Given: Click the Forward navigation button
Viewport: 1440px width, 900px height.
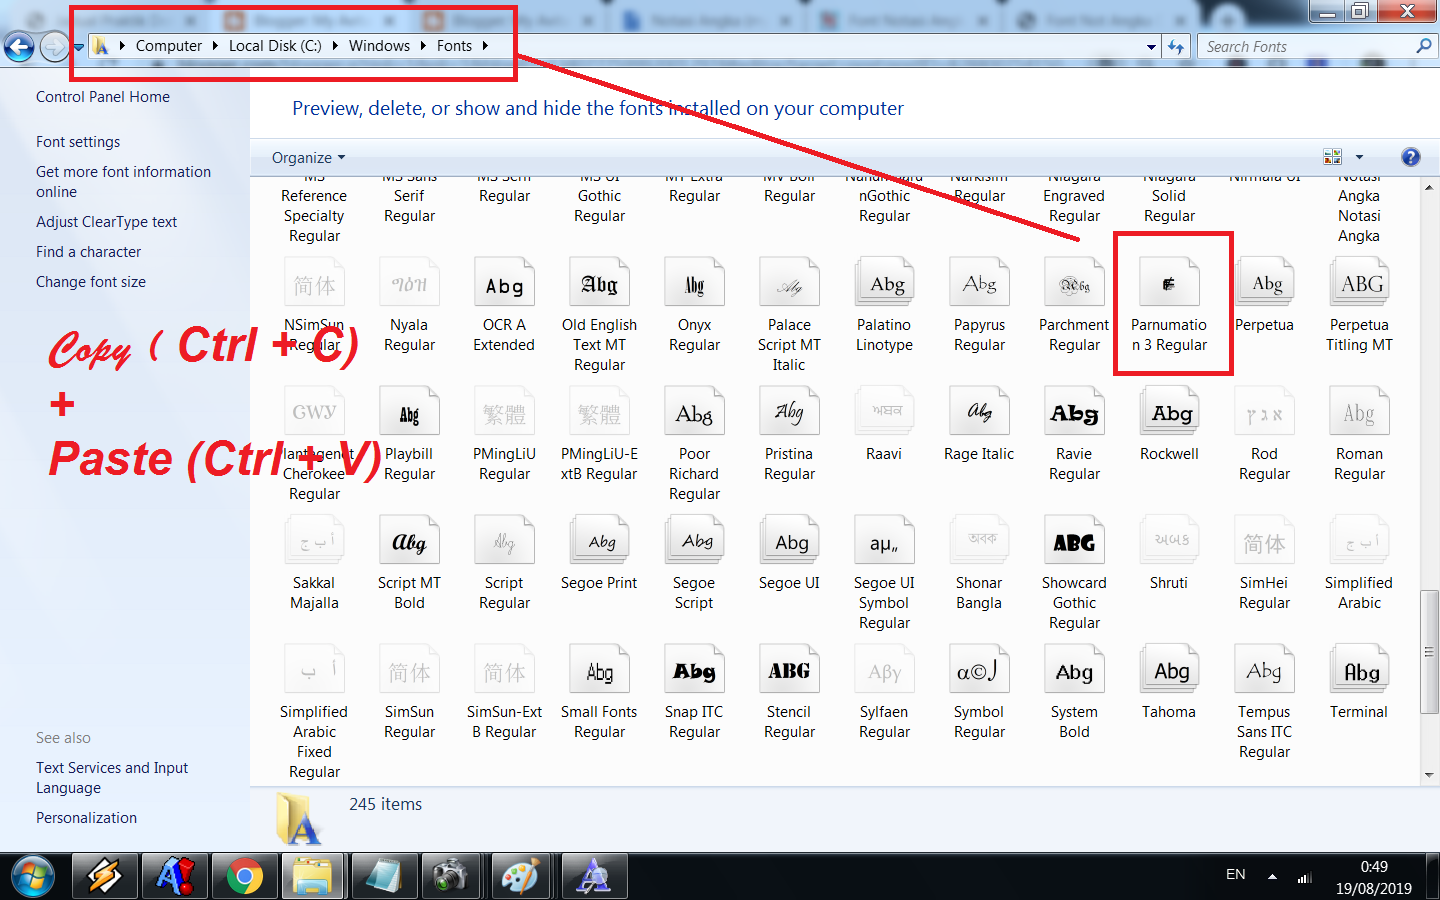Looking at the screenshot, I should click(x=54, y=46).
